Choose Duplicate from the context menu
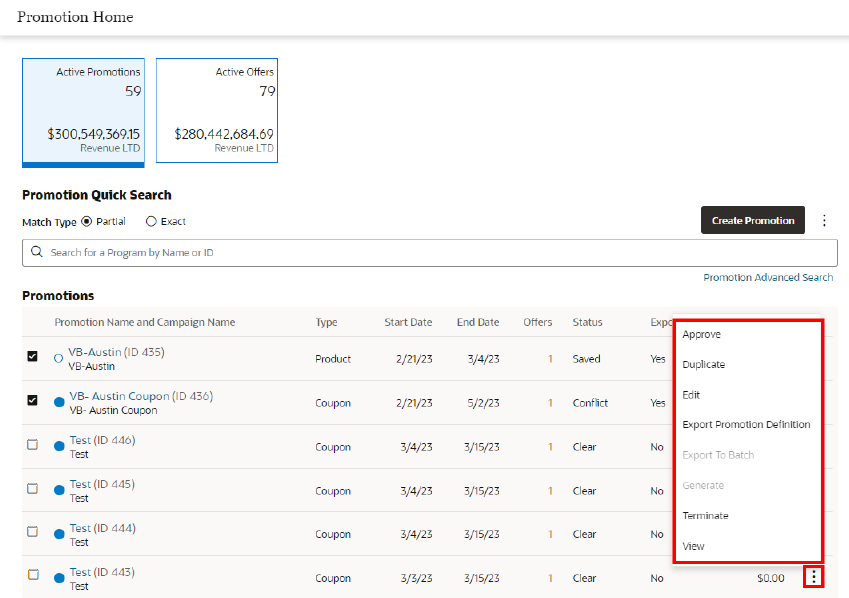849x598 pixels. pyautogui.click(x=703, y=365)
